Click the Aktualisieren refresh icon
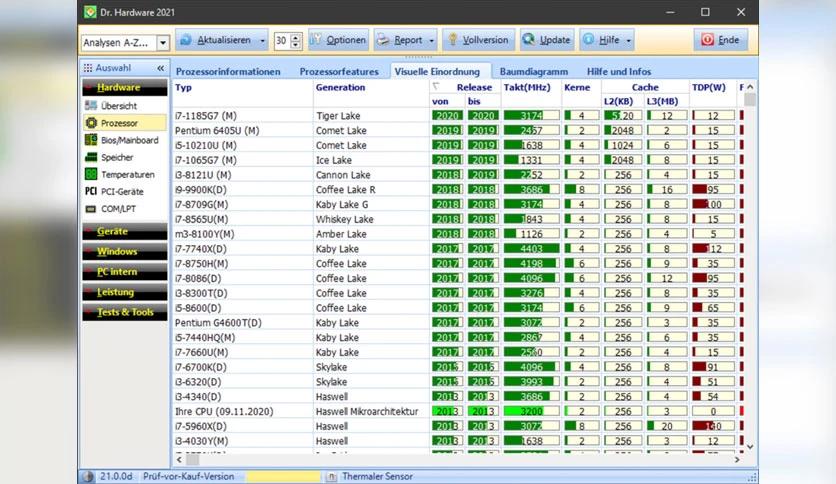The width and height of the screenshot is (836, 484). pyautogui.click(x=186, y=40)
